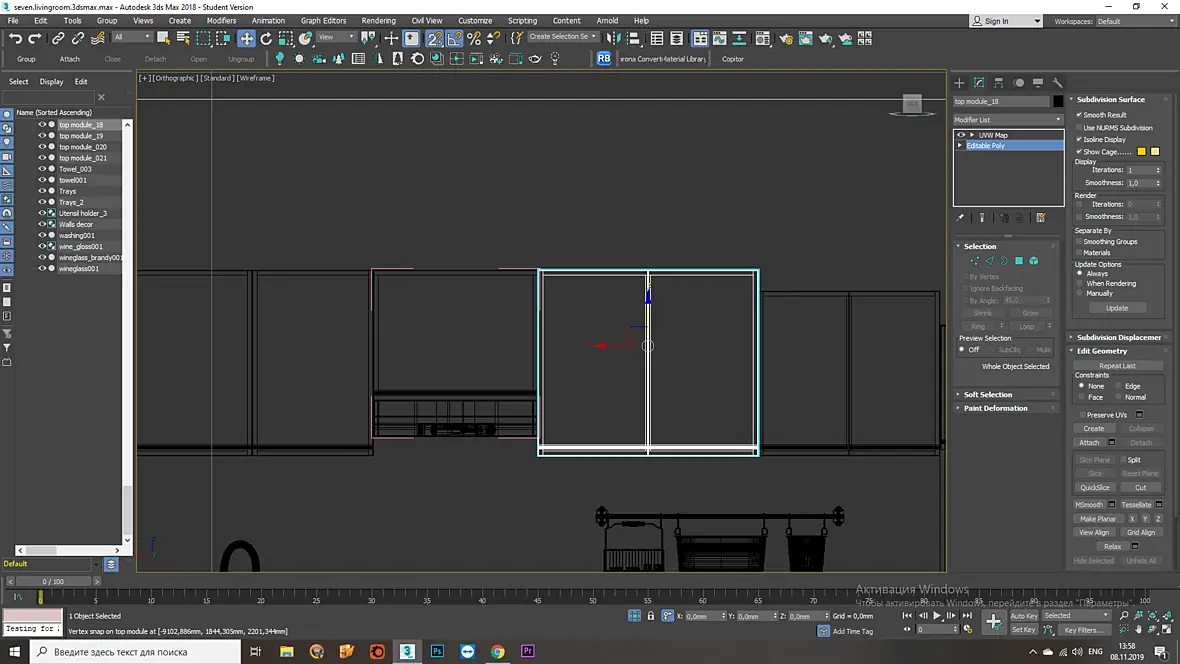Activate the Select and Move tool
1180x664 pixels.
coord(246,38)
